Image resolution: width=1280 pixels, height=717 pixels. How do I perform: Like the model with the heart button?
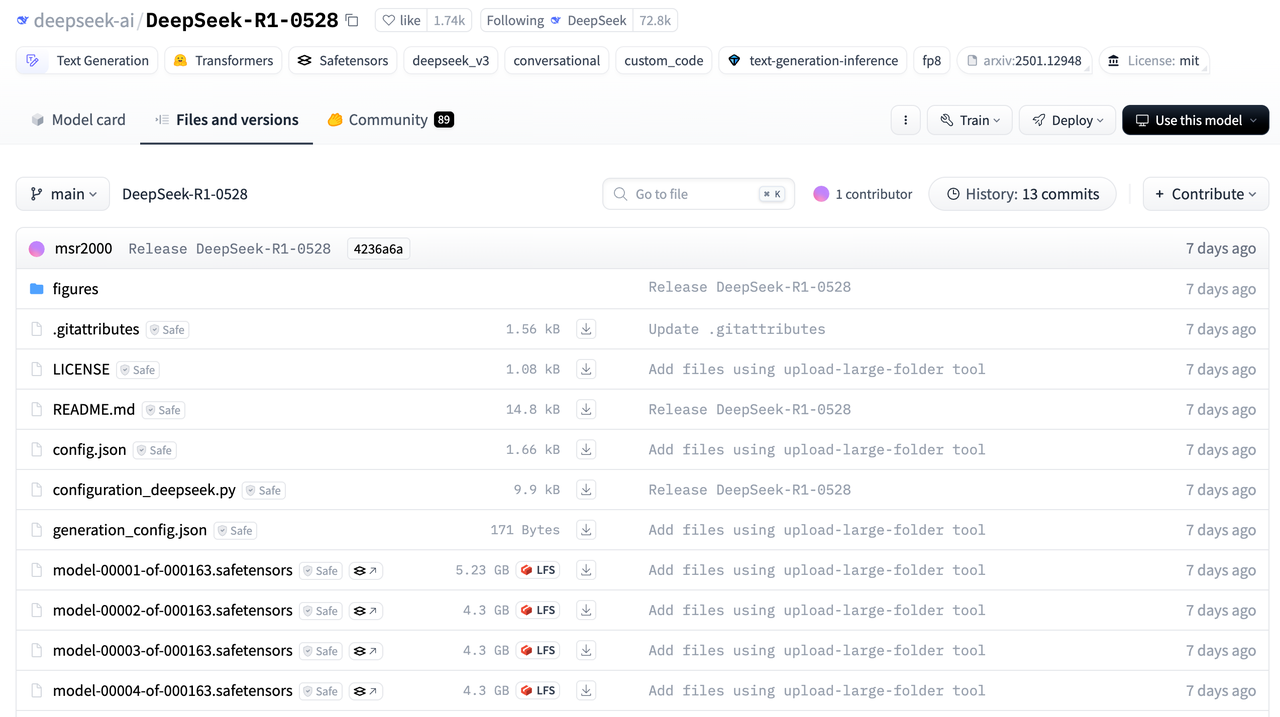pyautogui.click(x=401, y=20)
